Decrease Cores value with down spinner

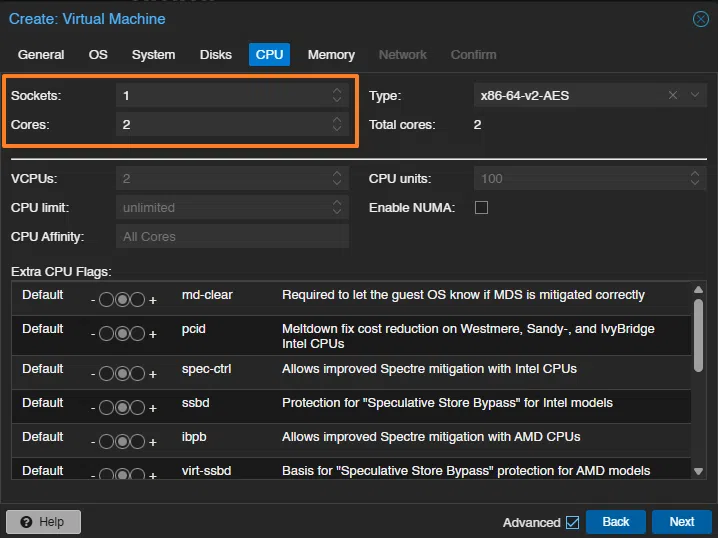coord(337,129)
